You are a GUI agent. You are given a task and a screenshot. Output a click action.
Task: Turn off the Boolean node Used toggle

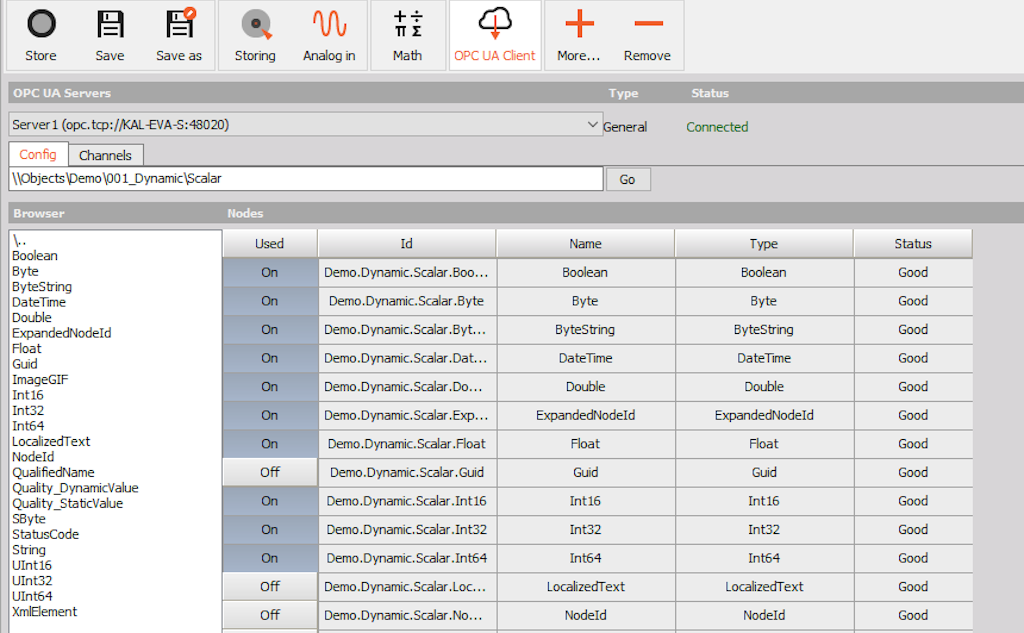(x=270, y=272)
